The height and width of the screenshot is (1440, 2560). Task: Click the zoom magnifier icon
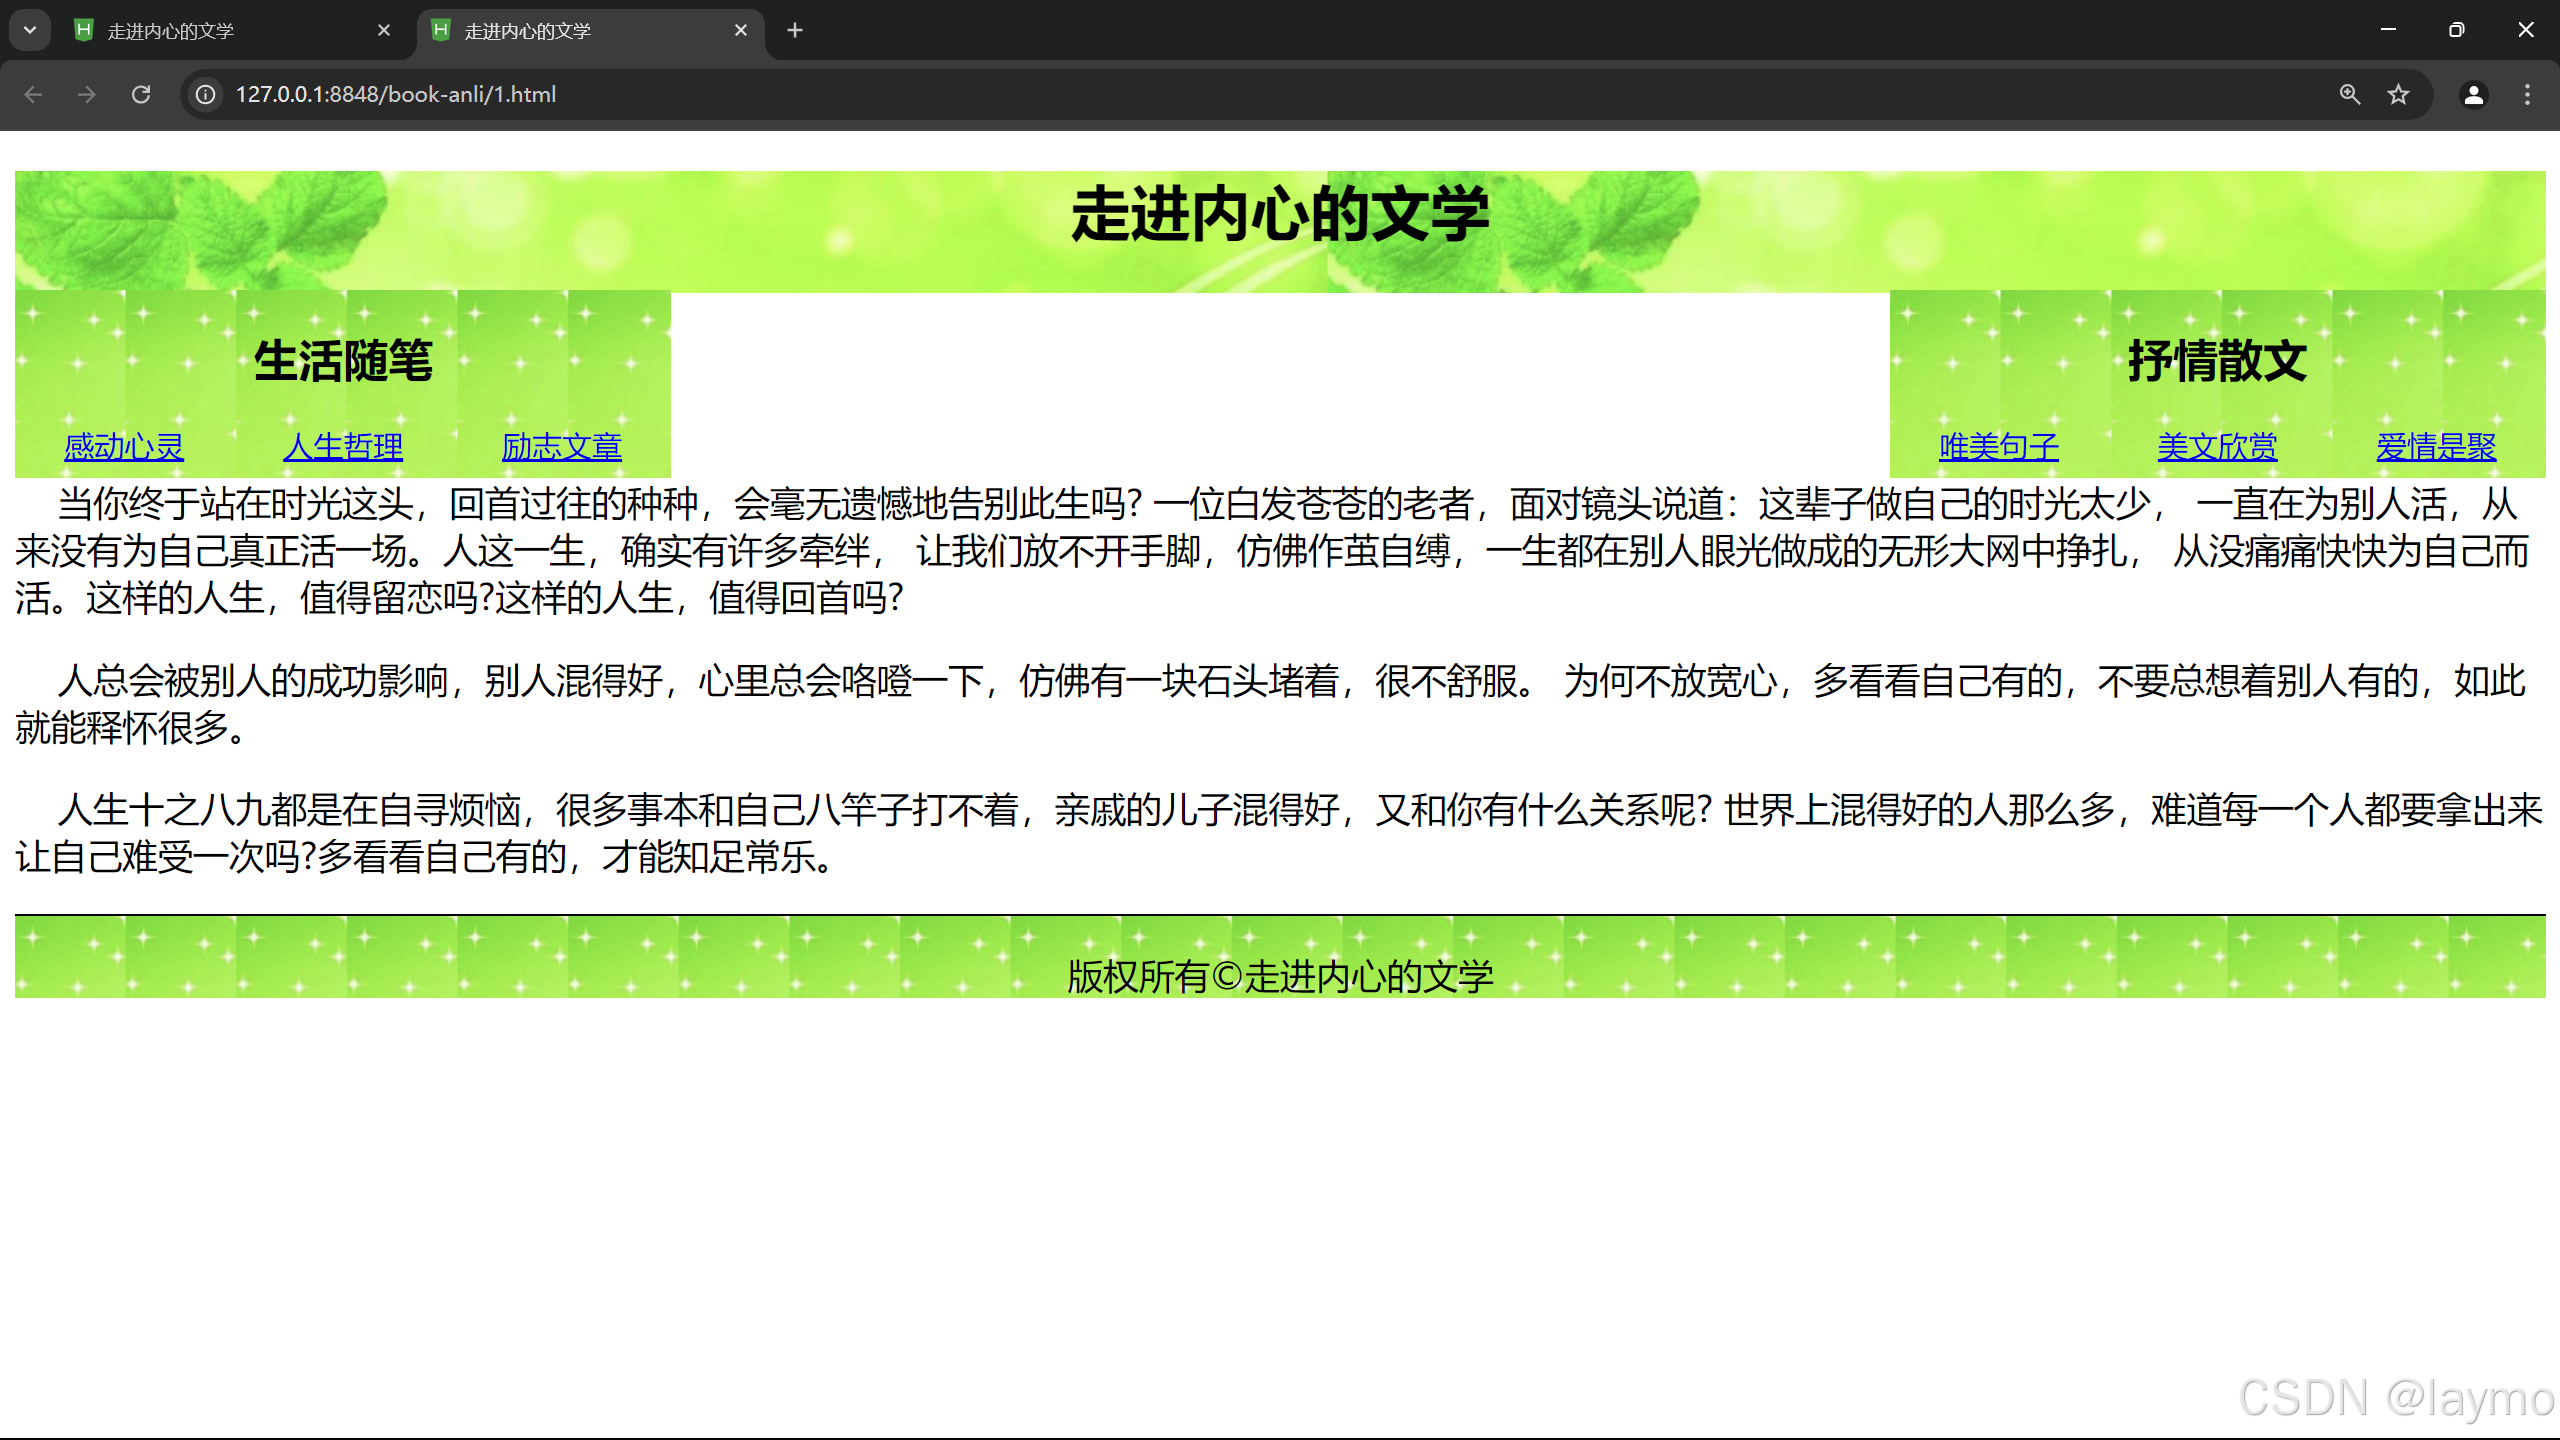coord(2350,94)
